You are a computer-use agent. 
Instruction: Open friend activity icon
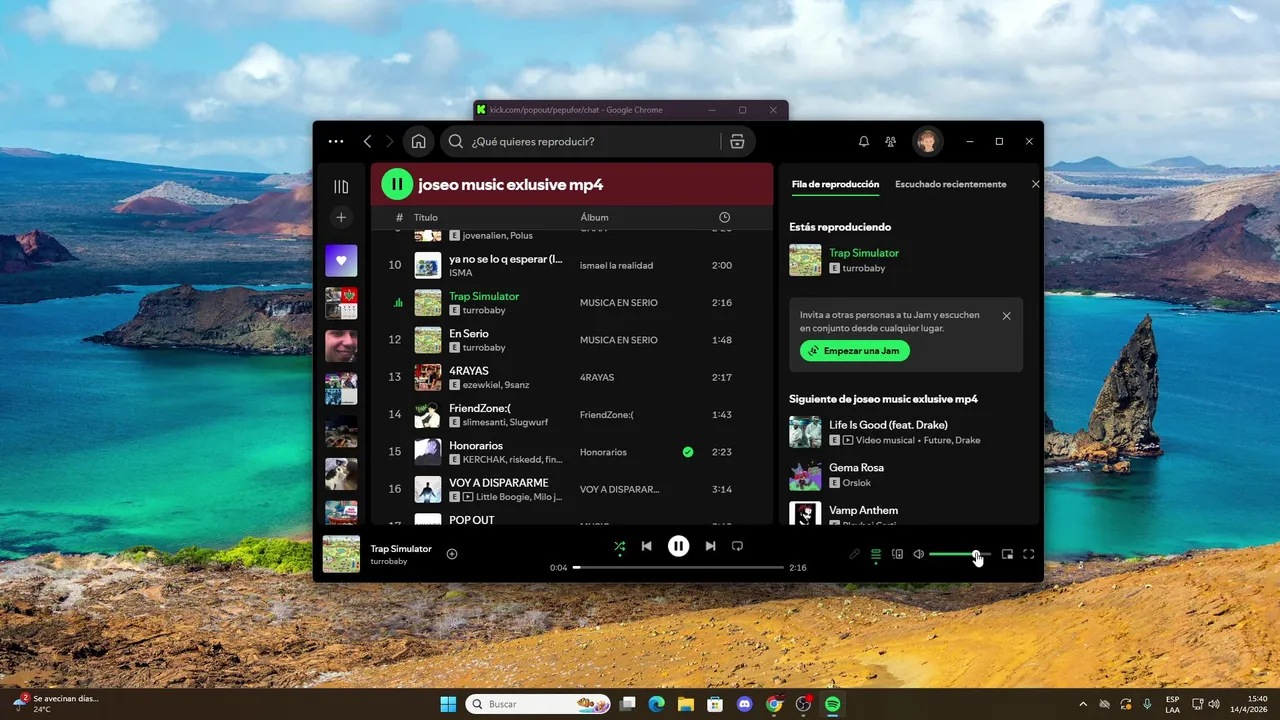pos(890,142)
